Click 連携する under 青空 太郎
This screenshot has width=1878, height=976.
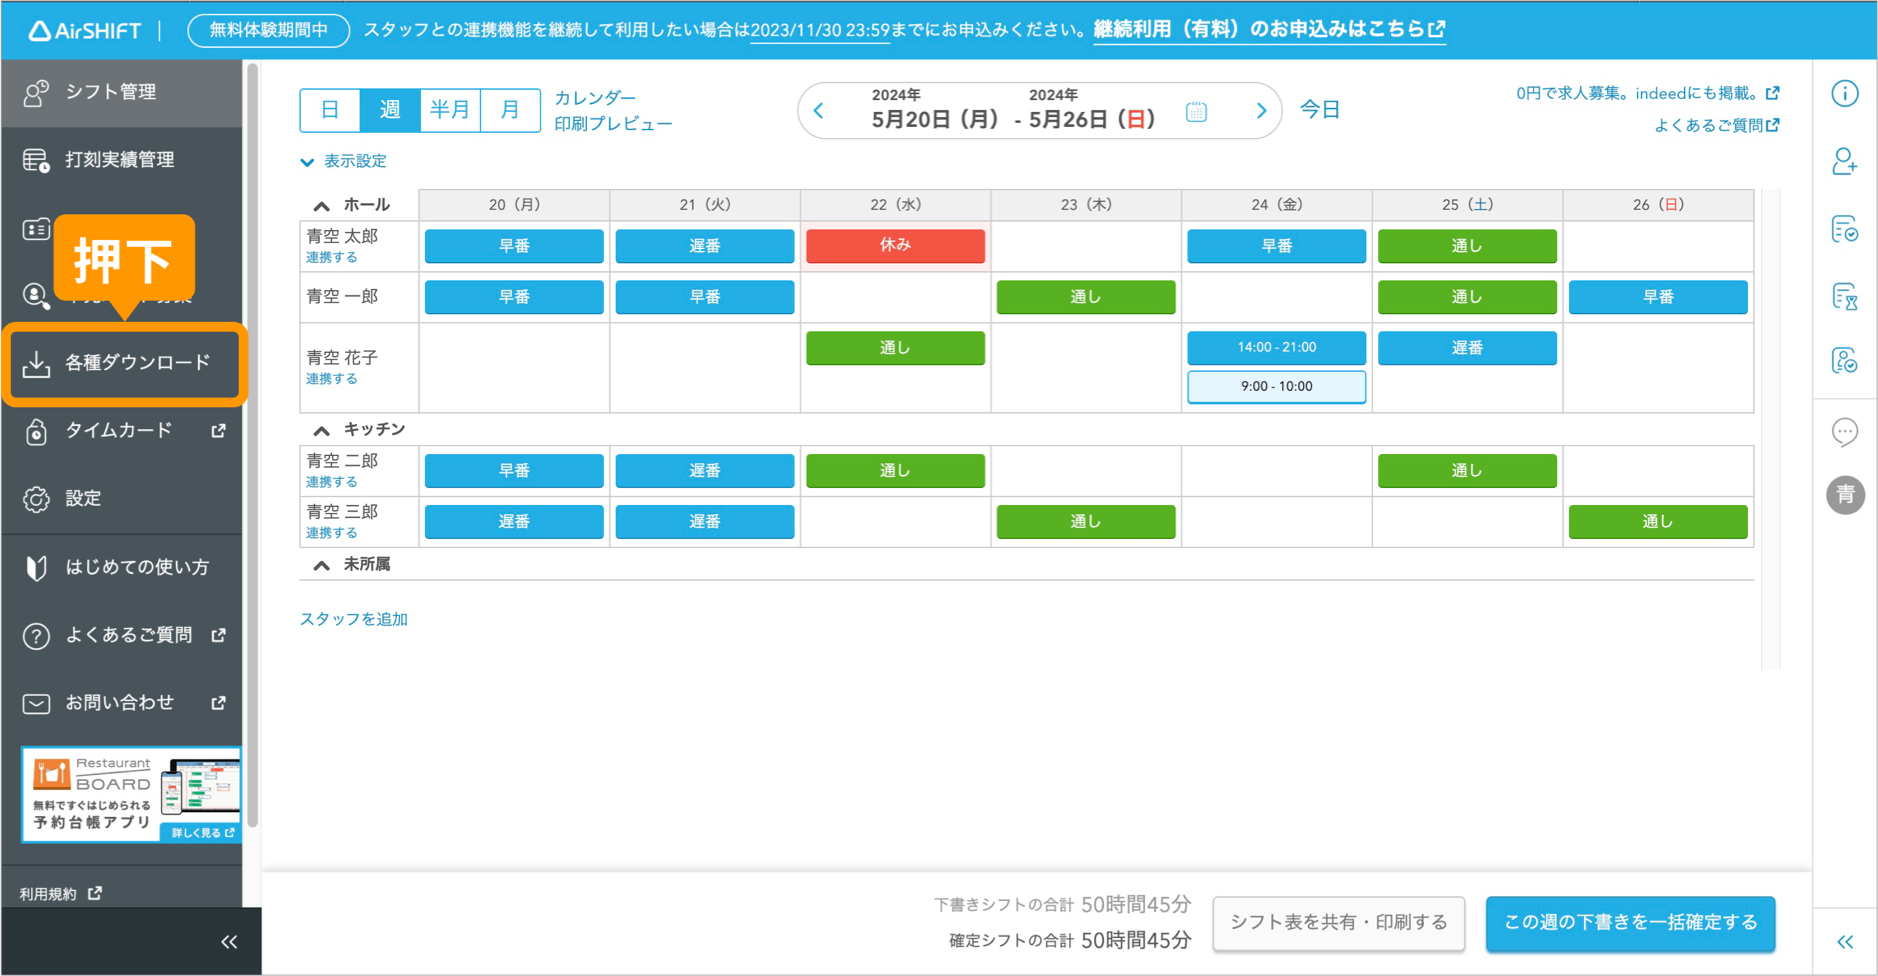coord(332,257)
